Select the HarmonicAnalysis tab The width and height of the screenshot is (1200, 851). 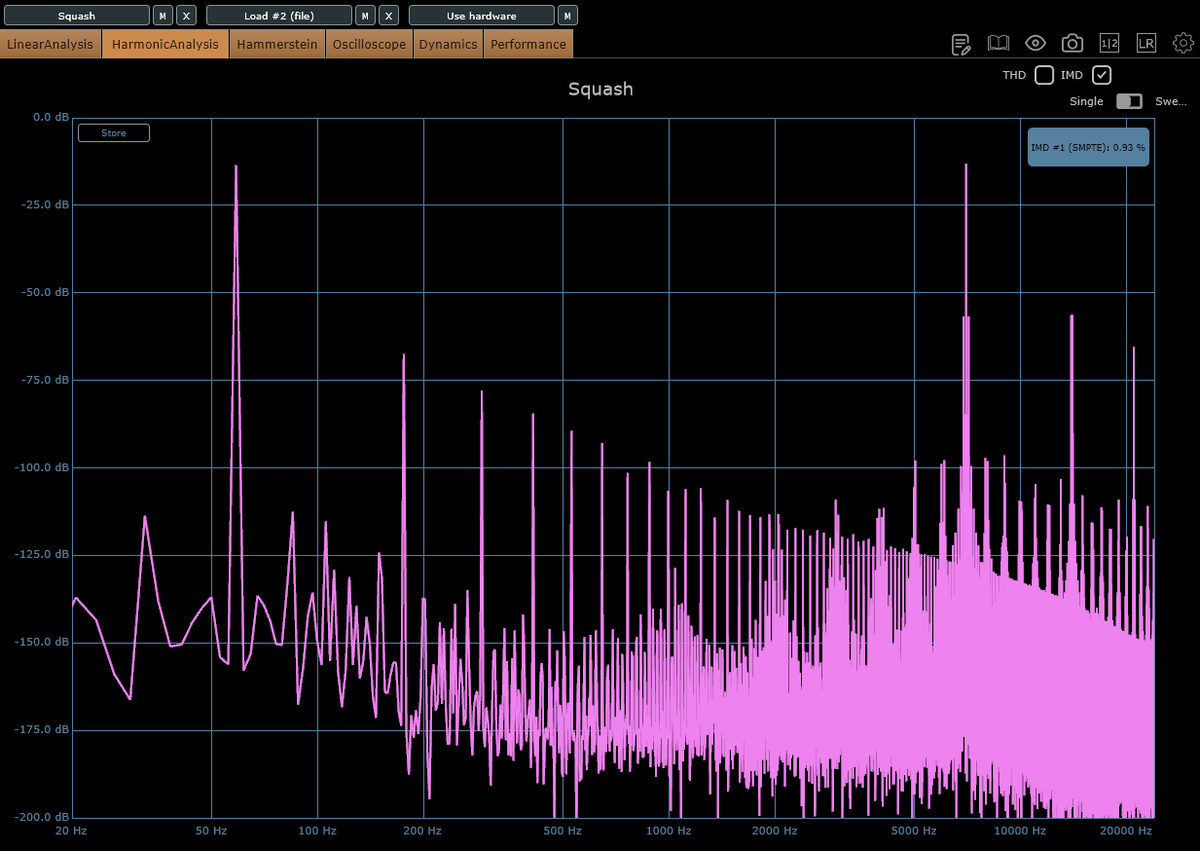(x=165, y=44)
